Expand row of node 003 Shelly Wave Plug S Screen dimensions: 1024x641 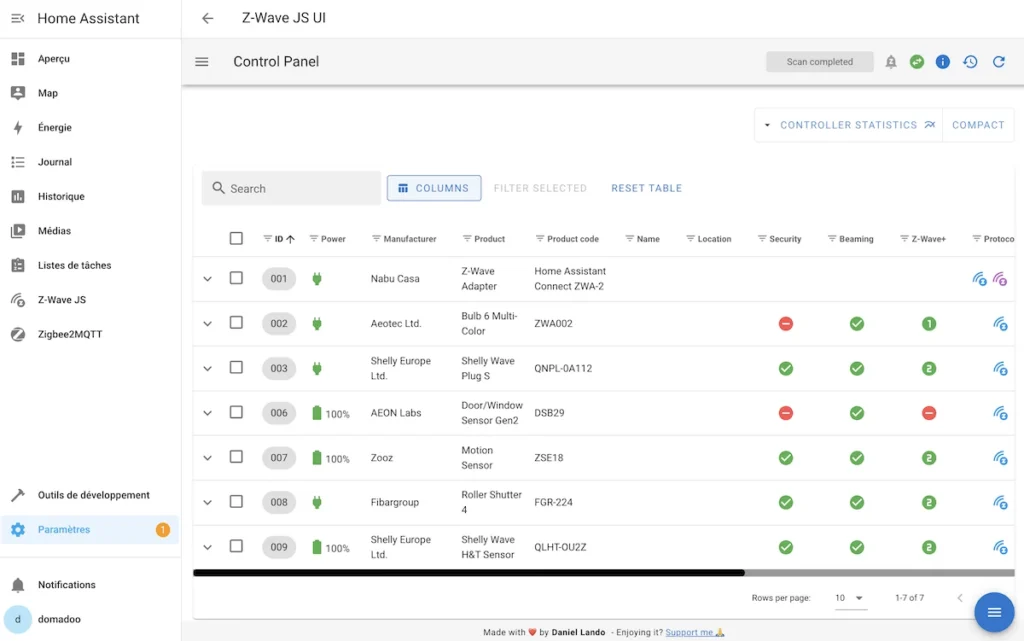pos(208,369)
